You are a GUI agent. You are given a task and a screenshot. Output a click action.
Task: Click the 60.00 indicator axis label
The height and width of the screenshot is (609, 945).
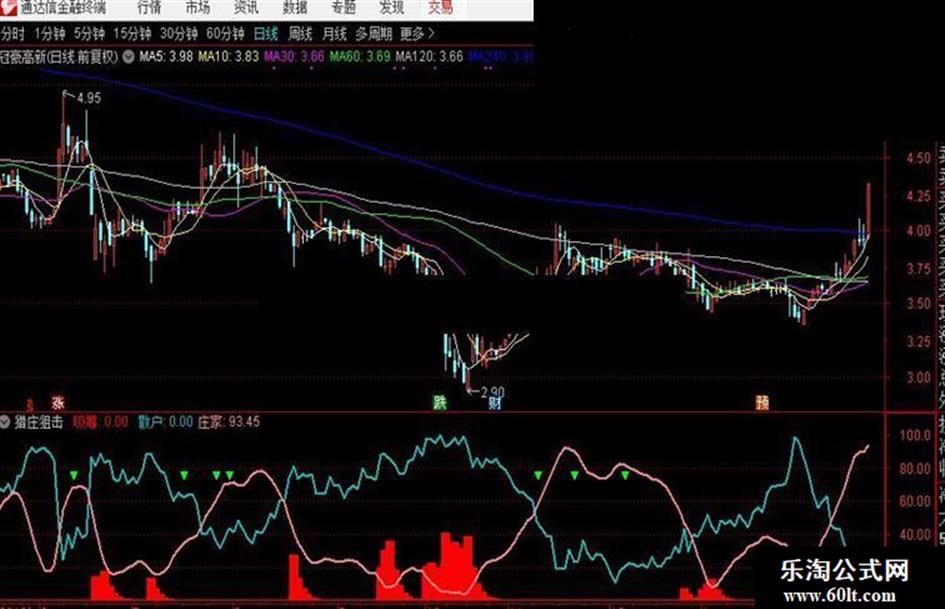click(x=915, y=501)
